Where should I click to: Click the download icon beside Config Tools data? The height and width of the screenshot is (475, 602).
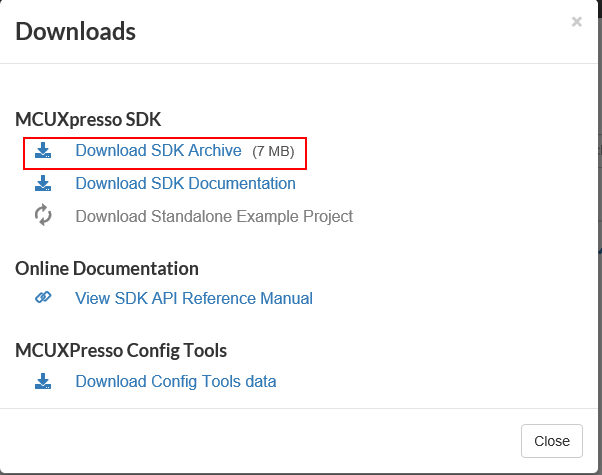click(x=42, y=381)
